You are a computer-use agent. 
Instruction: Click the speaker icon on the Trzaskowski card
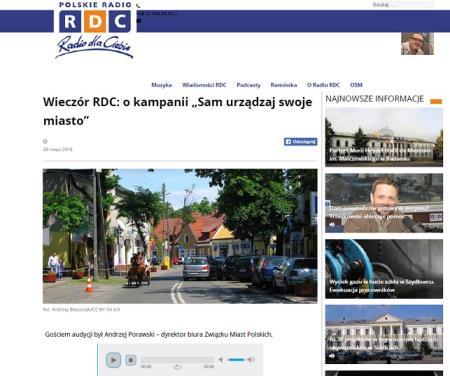(332, 225)
